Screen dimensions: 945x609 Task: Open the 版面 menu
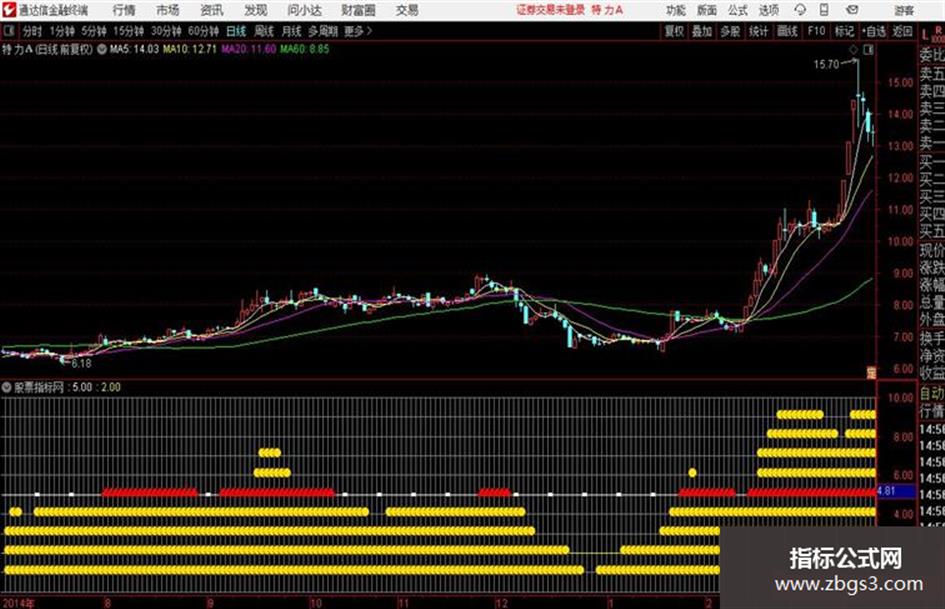tap(706, 10)
